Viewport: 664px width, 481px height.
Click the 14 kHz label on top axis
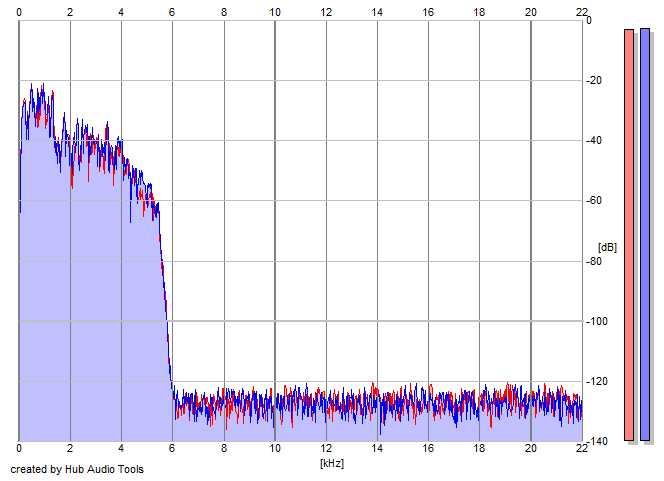click(377, 12)
